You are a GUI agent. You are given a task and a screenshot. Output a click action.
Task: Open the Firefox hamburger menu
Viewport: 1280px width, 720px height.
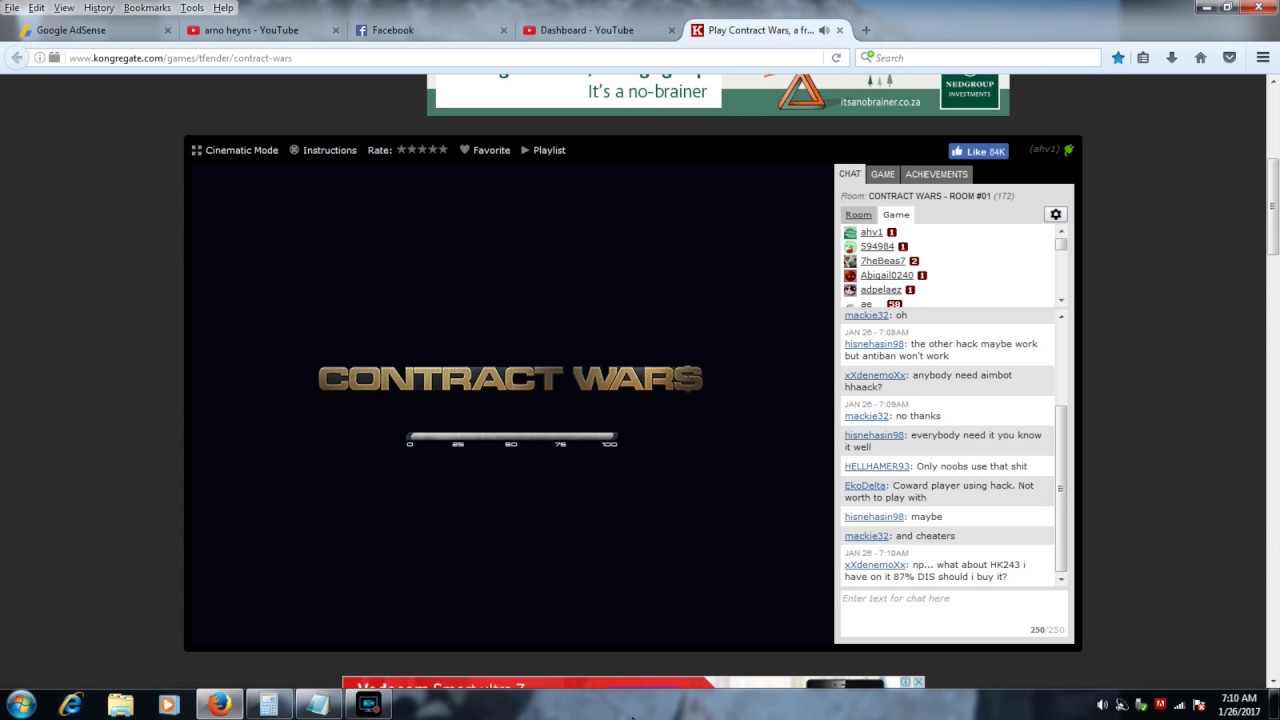(x=1263, y=58)
